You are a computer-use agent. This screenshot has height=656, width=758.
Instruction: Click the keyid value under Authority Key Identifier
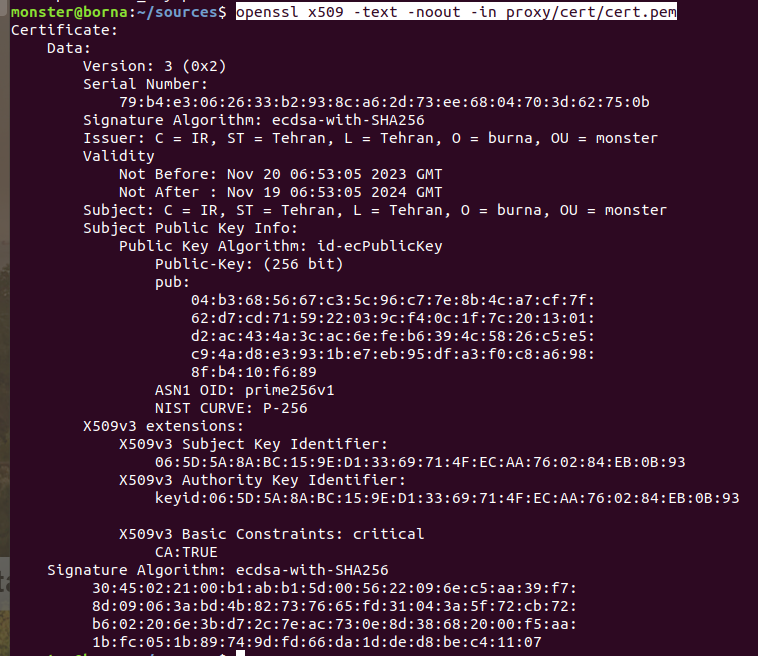click(447, 498)
